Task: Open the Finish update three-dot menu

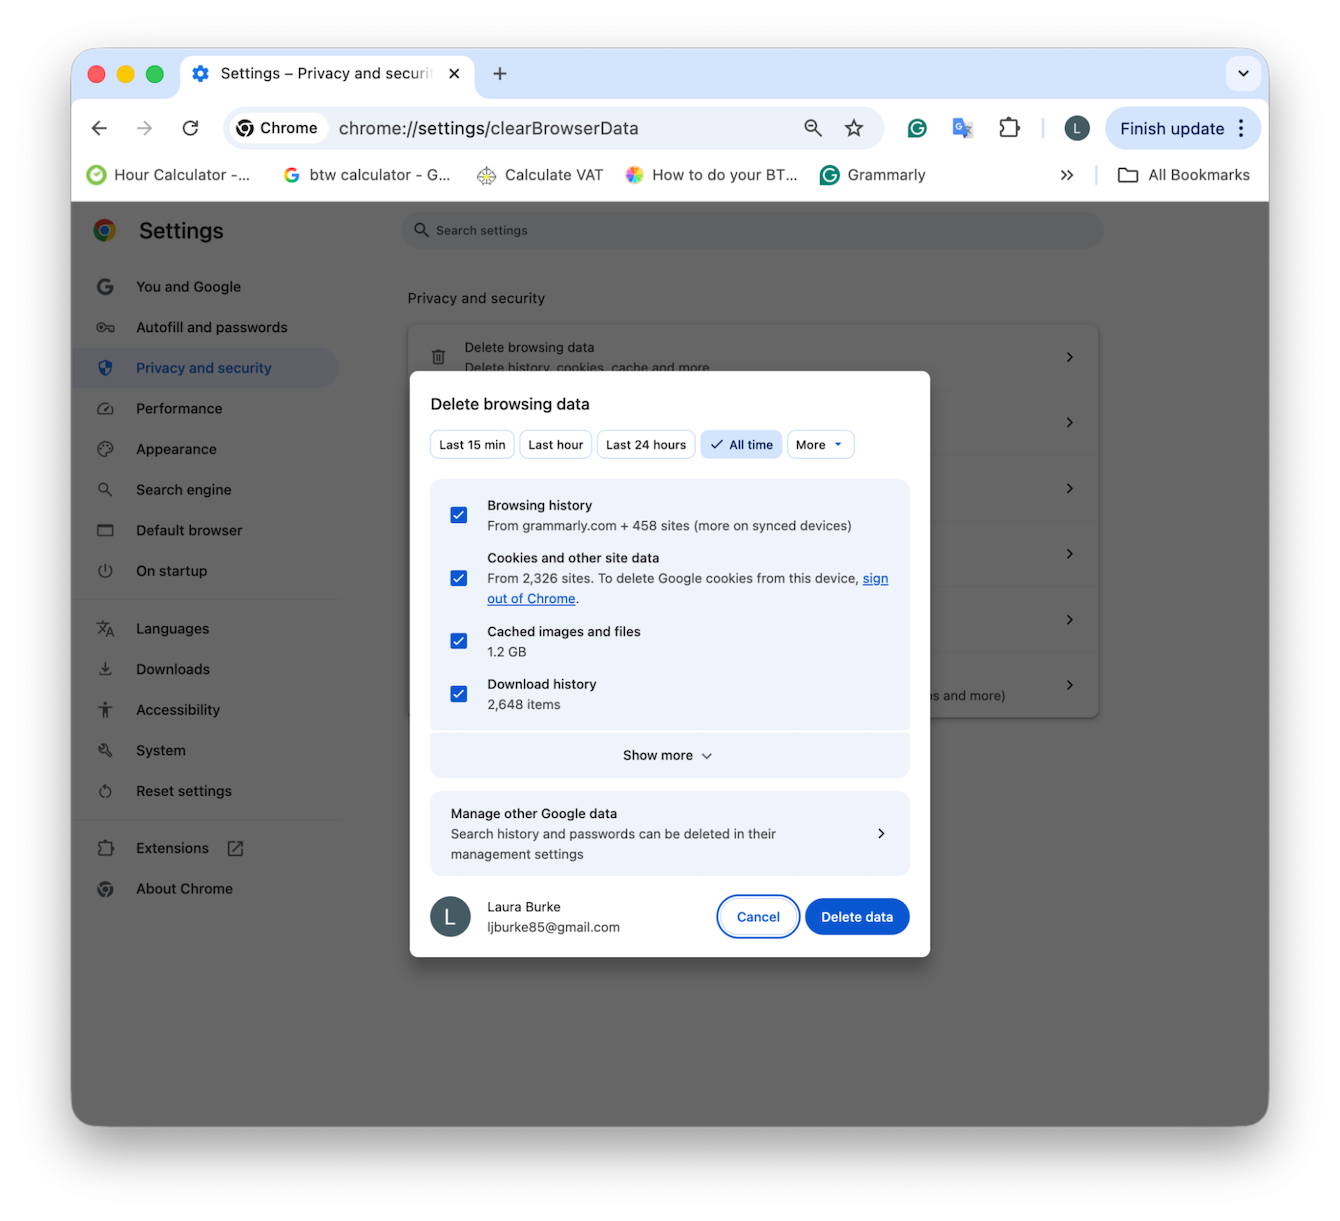Action: (1241, 128)
